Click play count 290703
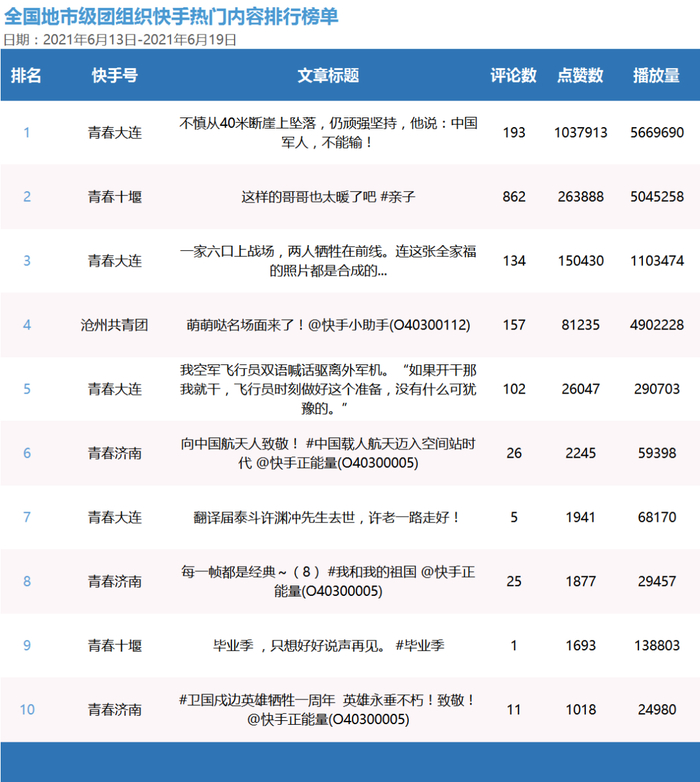Viewport: 700px width, 782px height. click(657, 389)
